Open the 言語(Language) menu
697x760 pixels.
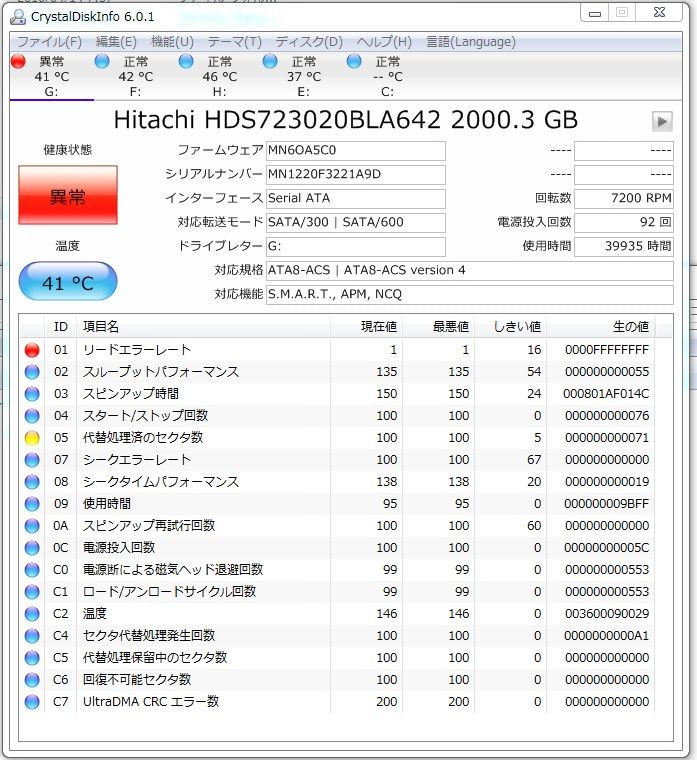[x=471, y=42]
